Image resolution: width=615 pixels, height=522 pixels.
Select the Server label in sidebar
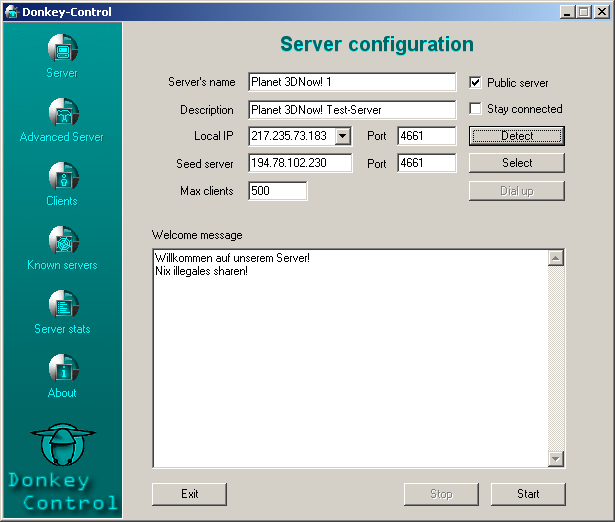tap(62, 73)
